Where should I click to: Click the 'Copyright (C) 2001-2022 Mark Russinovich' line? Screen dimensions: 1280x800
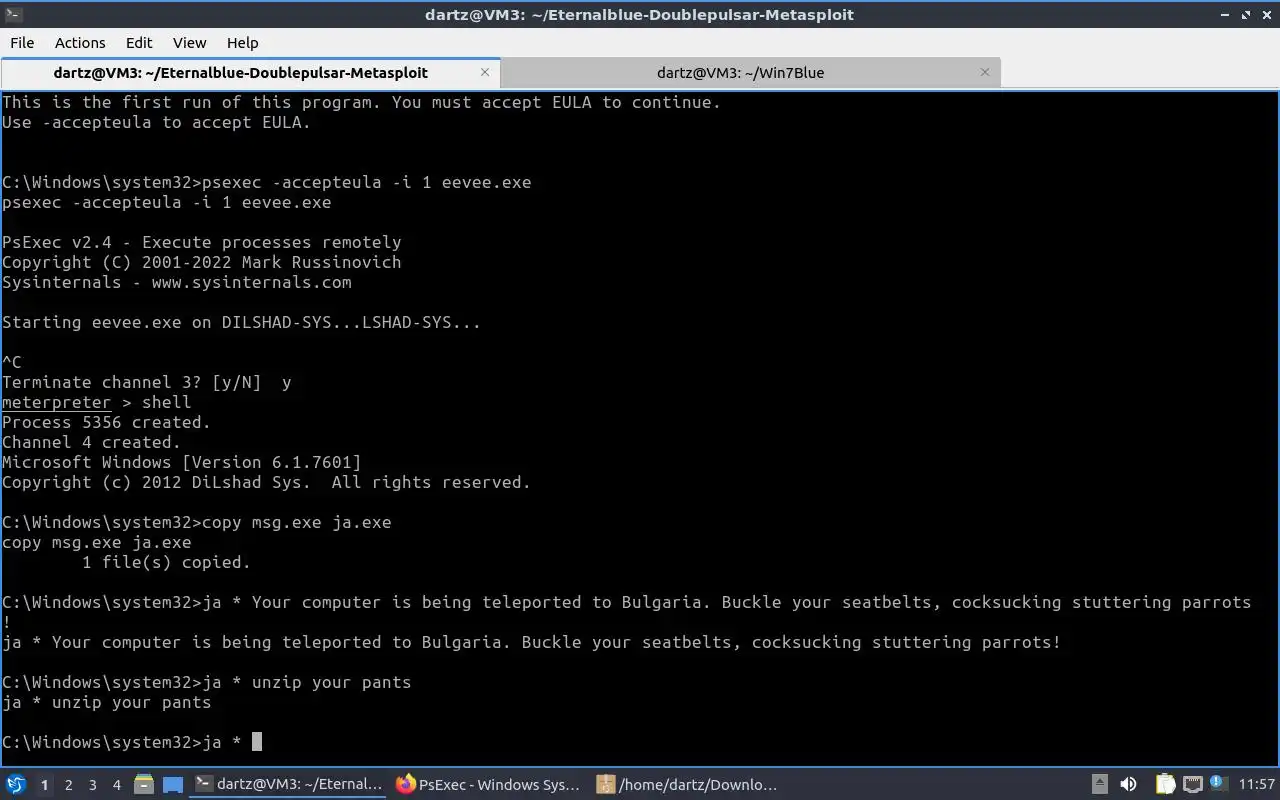coord(202,262)
